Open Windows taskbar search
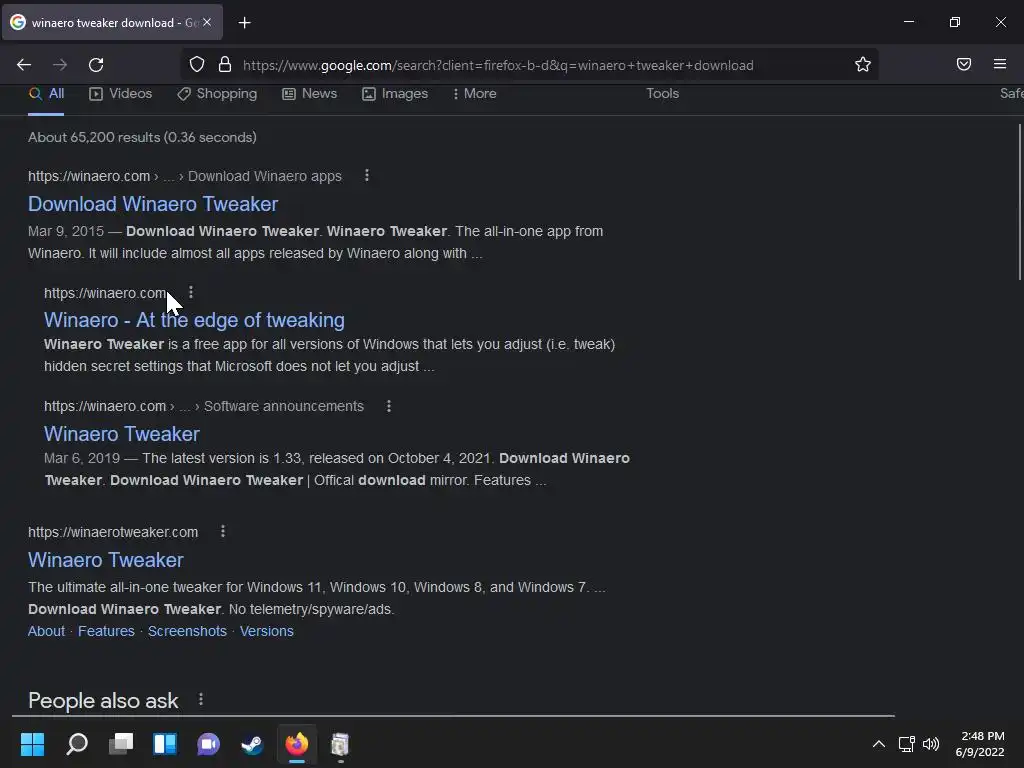Viewport: 1024px width, 768px height. pos(77,744)
